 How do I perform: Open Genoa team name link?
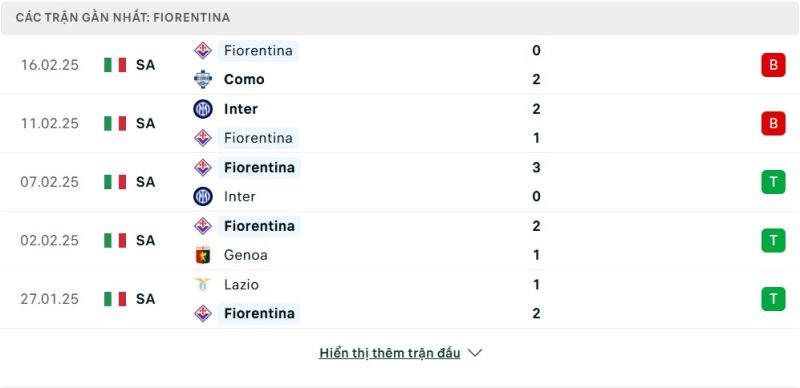click(245, 255)
